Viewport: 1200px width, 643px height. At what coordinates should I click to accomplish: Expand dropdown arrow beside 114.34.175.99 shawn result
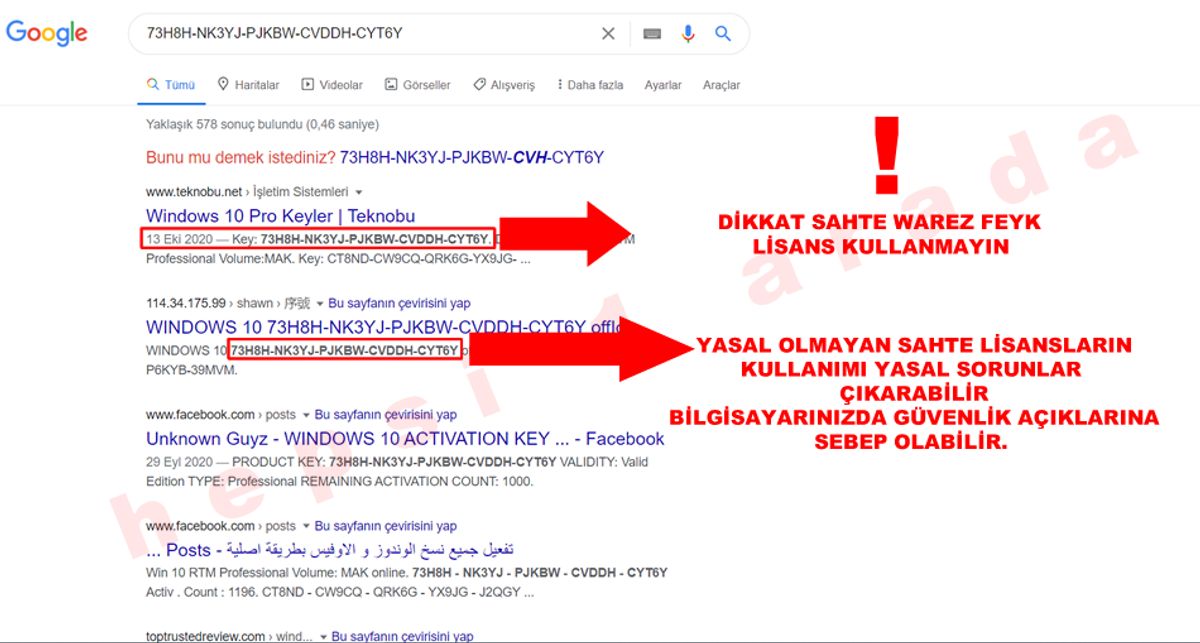320,303
